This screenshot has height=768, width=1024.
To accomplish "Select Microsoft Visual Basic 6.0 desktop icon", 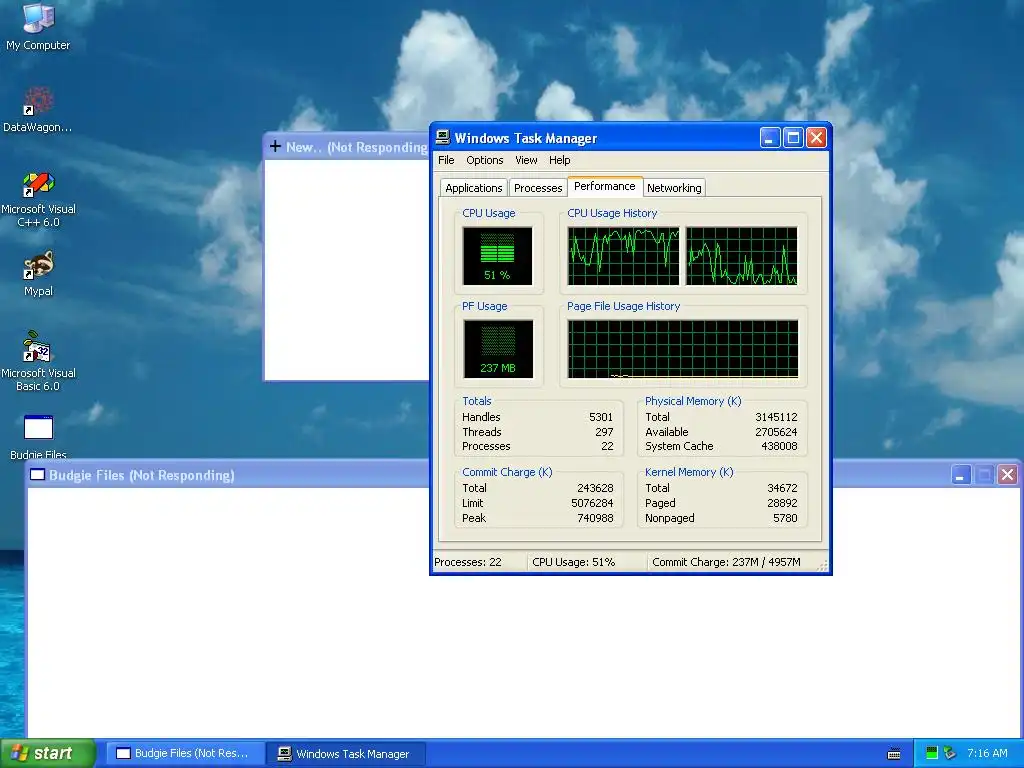I will tap(38, 360).
